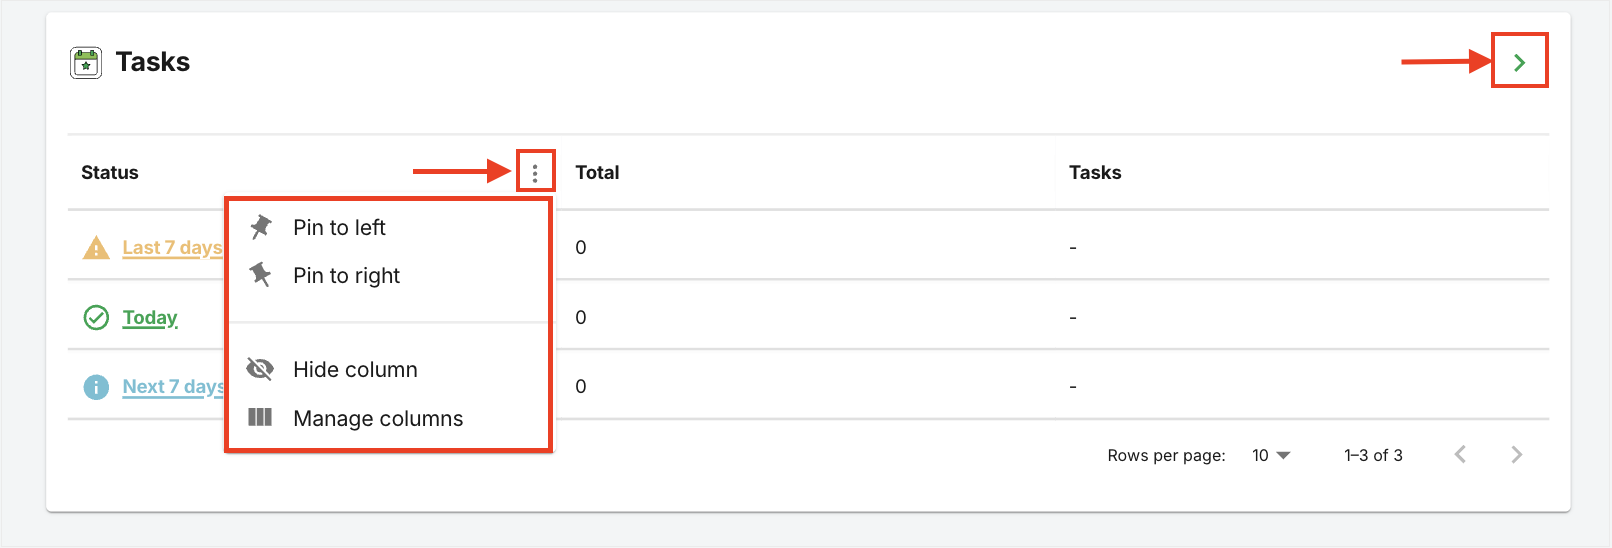This screenshot has width=1612, height=548.
Task: Select Manage columns menu entry
Action: [x=378, y=419]
